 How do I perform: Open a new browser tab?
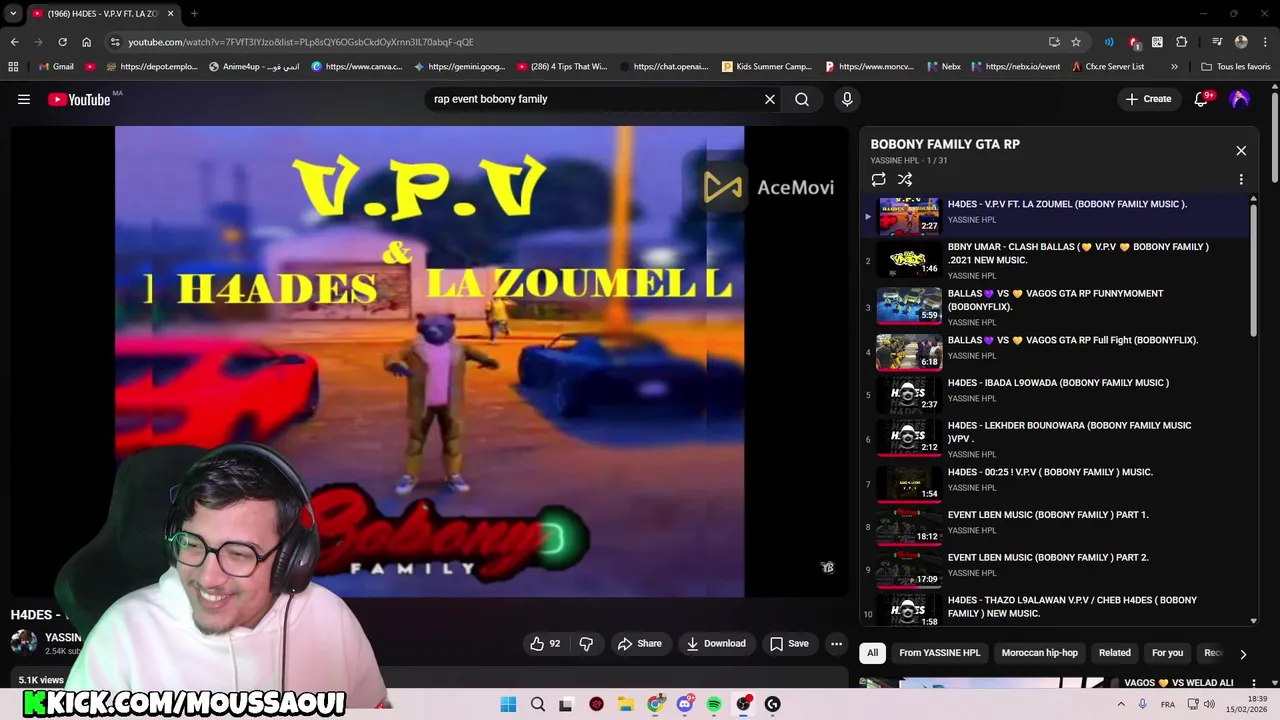[194, 14]
